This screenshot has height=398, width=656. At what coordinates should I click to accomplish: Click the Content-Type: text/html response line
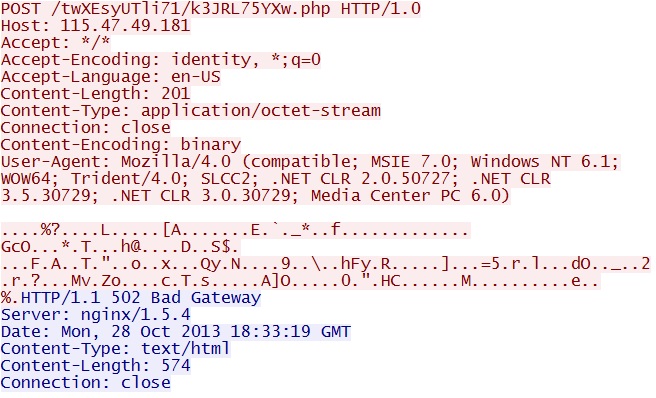click(115, 349)
